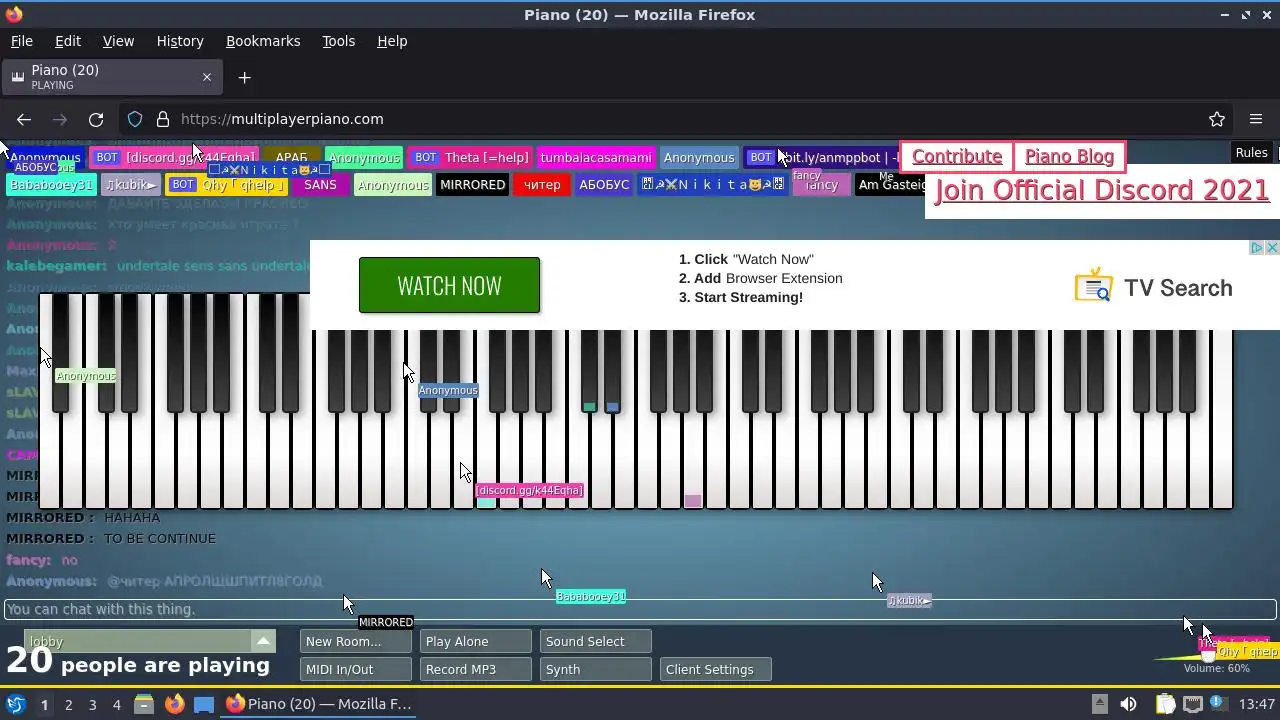Viewport: 1280px width, 720px height.
Task: Open the network tray icon
Action: pos(1191,704)
